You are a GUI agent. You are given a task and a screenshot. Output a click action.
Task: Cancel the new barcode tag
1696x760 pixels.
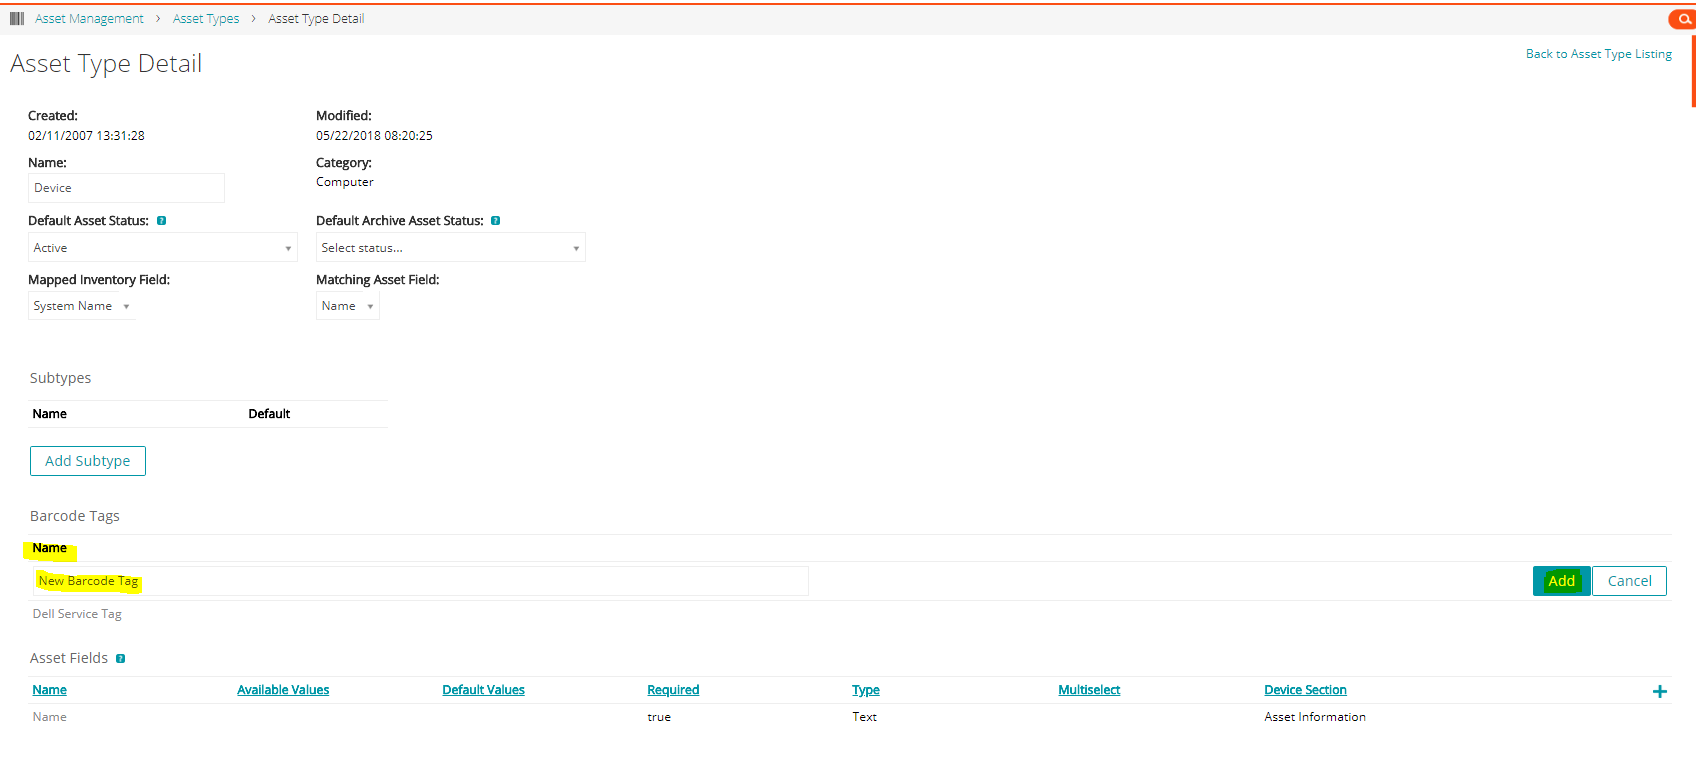(x=1629, y=581)
